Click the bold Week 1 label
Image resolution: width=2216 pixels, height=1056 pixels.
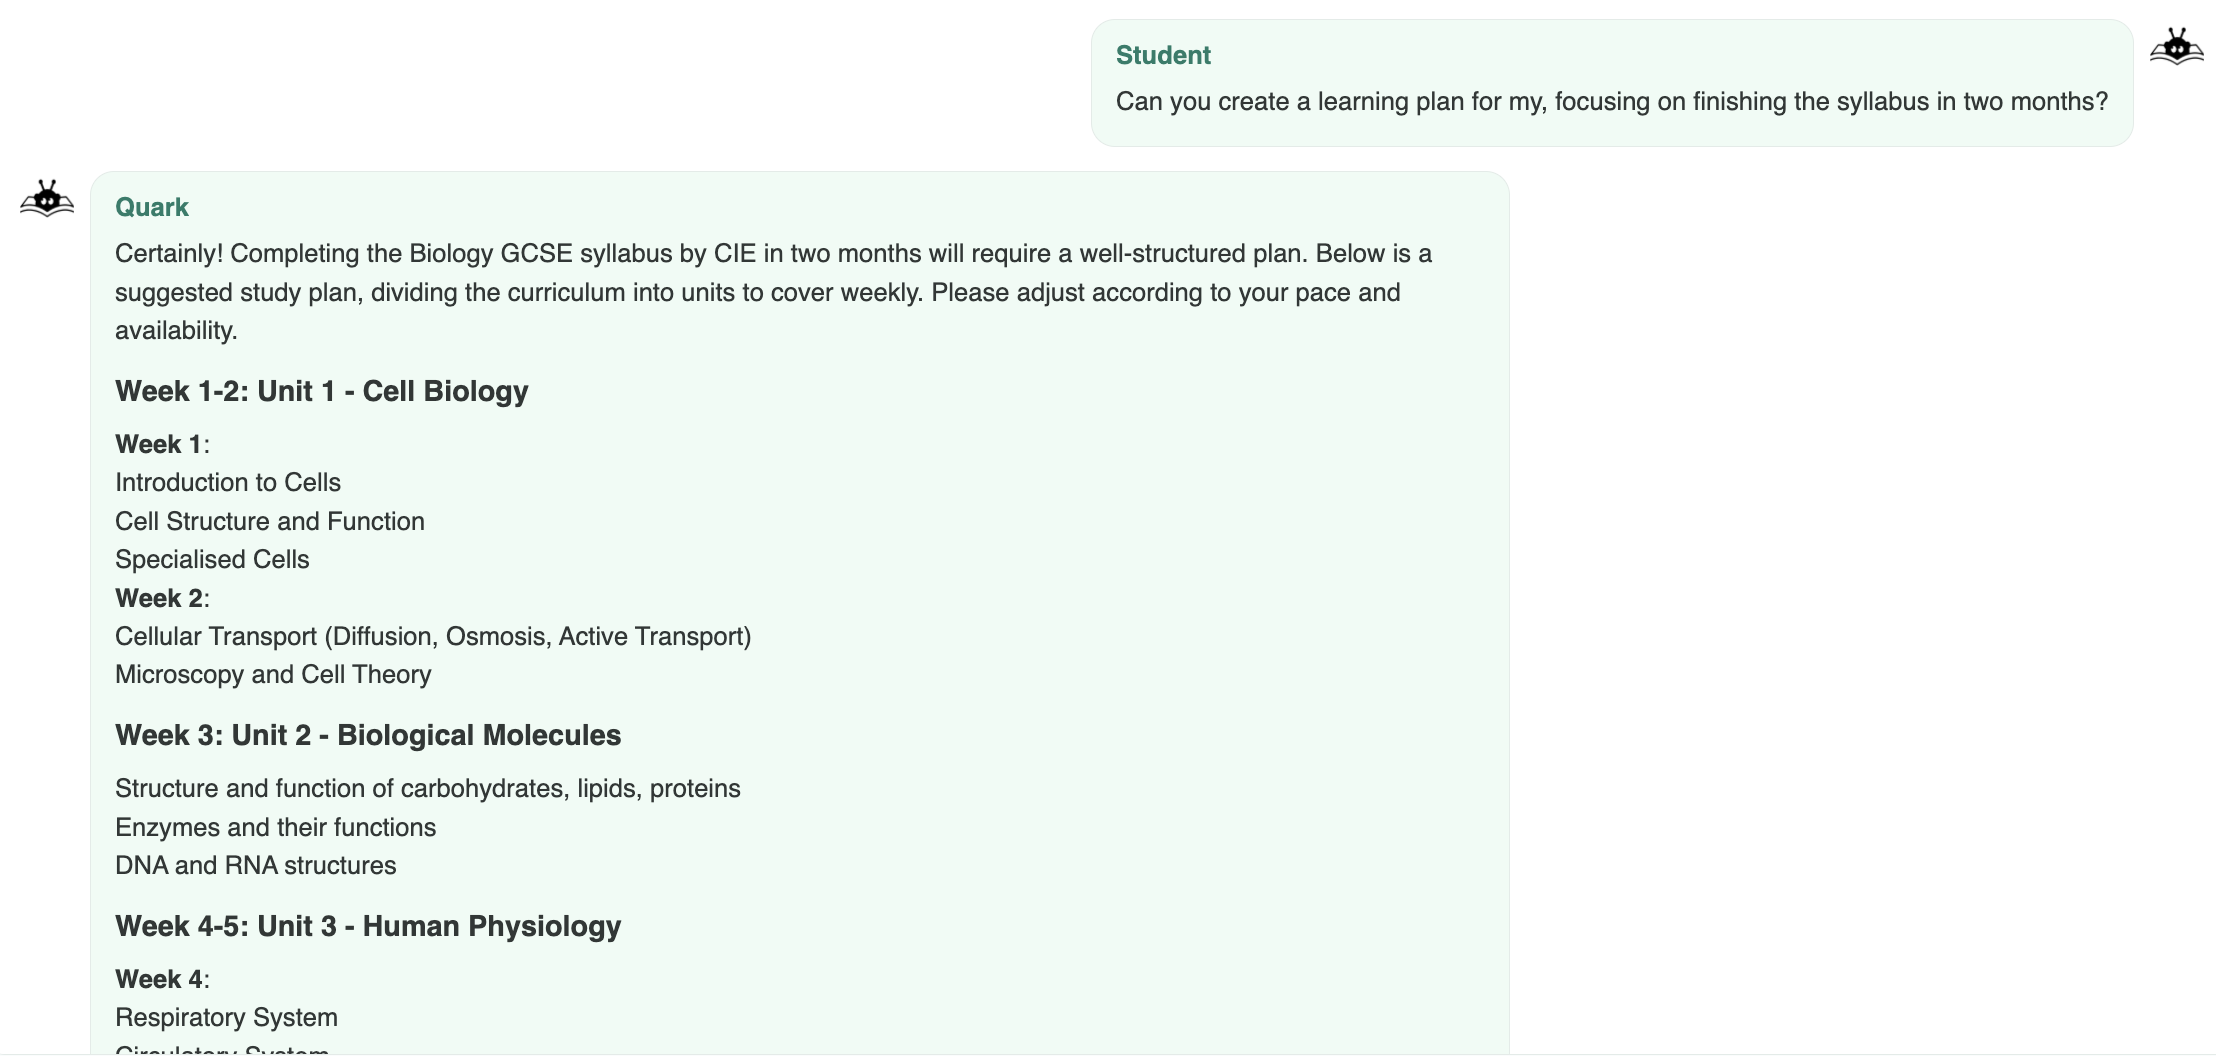[x=158, y=444]
